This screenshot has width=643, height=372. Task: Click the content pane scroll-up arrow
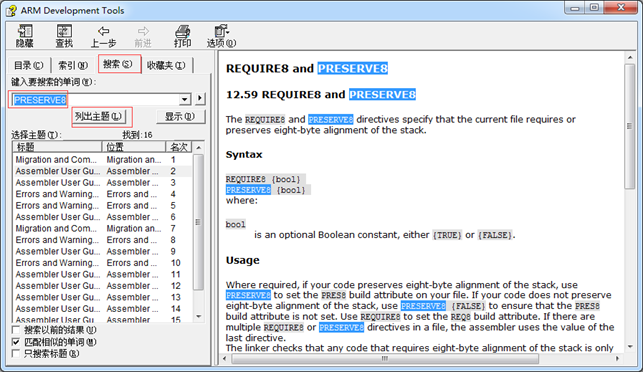point(630,57)
